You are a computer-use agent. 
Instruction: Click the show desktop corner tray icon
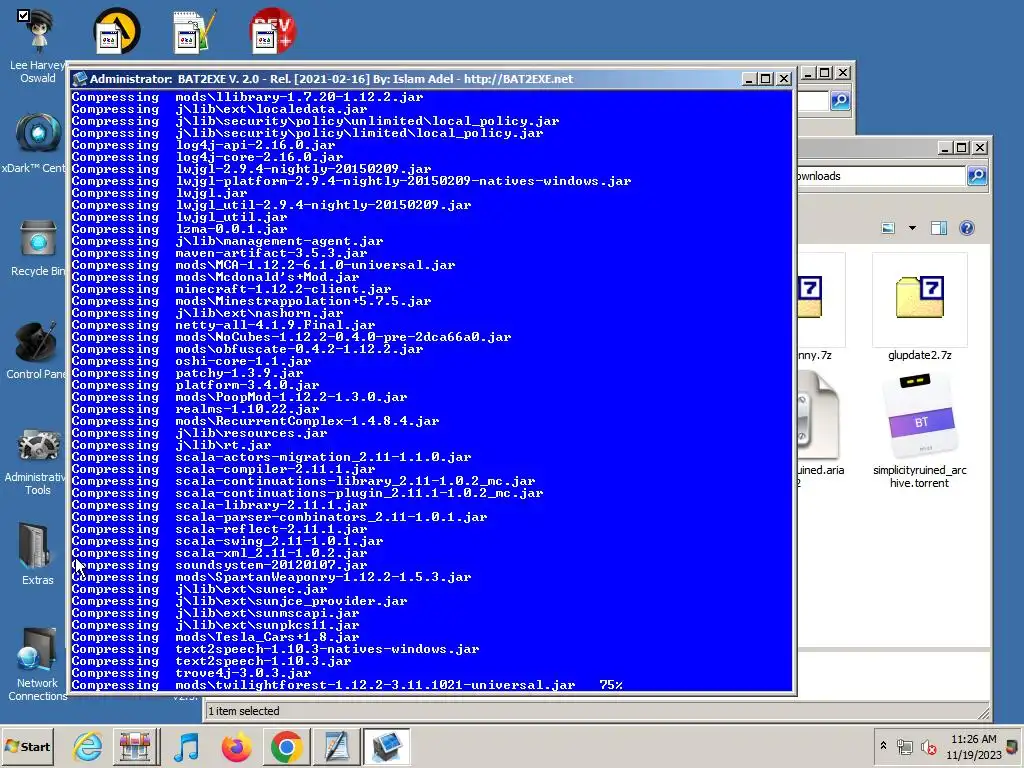1013,746
